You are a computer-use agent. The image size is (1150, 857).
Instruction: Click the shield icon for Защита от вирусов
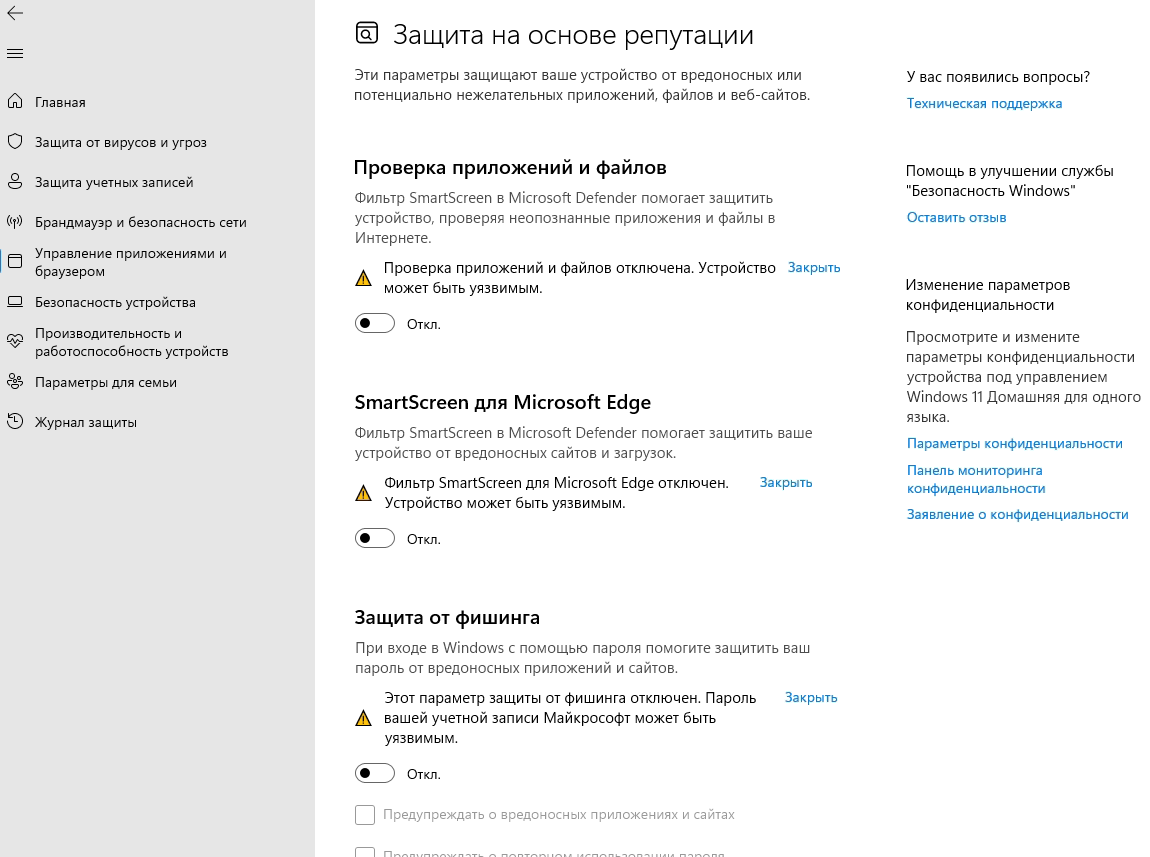tap(15, 142)
